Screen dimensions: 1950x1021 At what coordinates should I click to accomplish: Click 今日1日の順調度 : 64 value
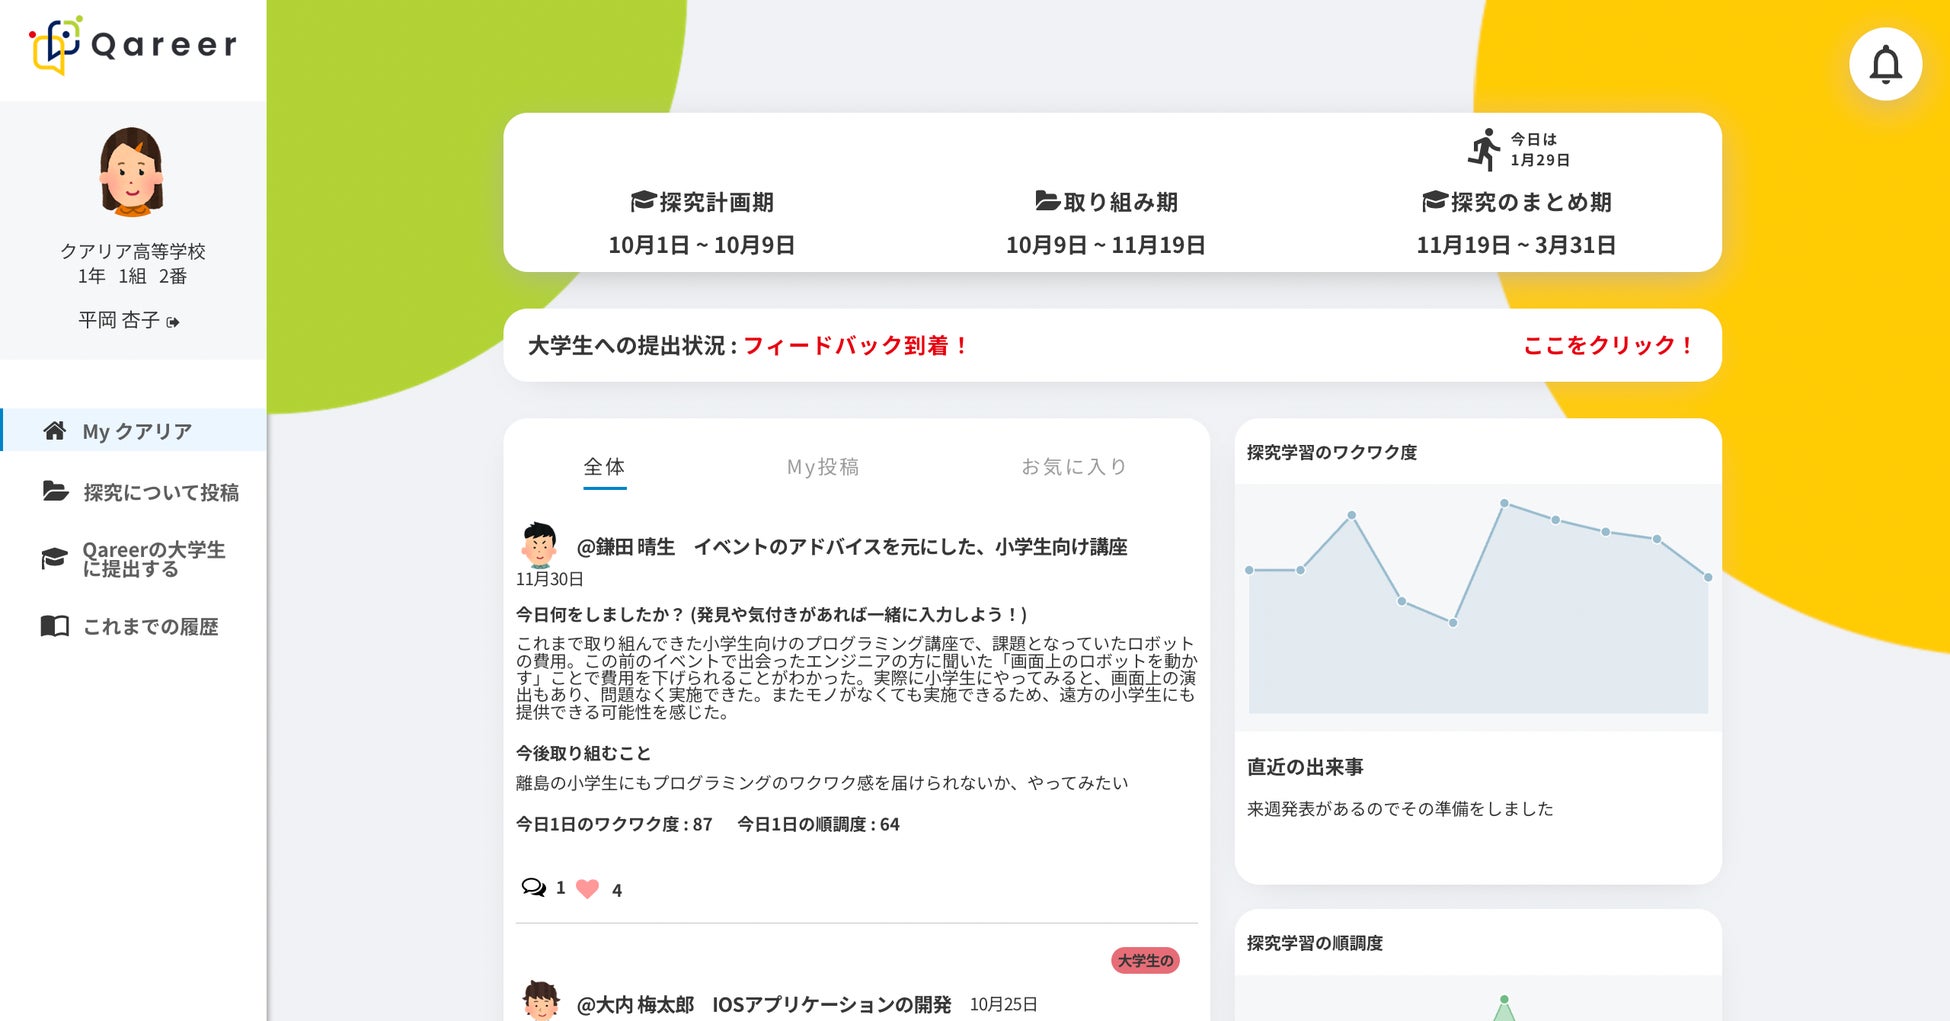click(818, 825)
